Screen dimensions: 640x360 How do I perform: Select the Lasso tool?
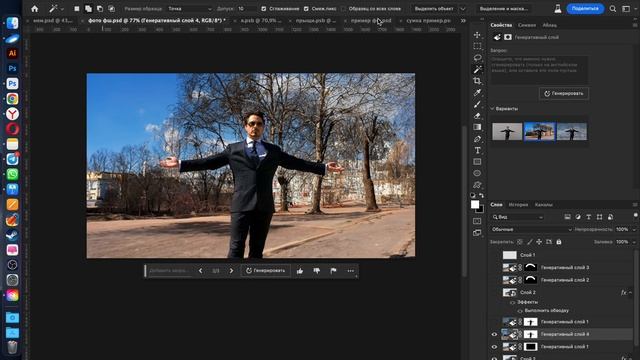[477, 58]
